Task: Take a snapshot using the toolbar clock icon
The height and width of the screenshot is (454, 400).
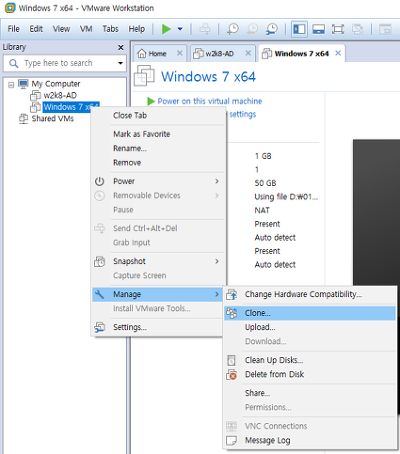Action: point(232,29)
